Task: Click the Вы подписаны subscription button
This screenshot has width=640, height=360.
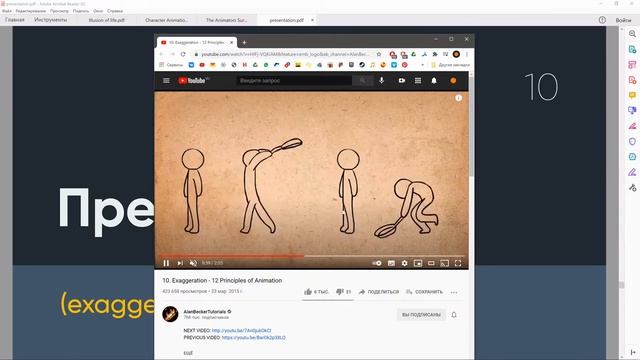Action: tap(421, 315)
